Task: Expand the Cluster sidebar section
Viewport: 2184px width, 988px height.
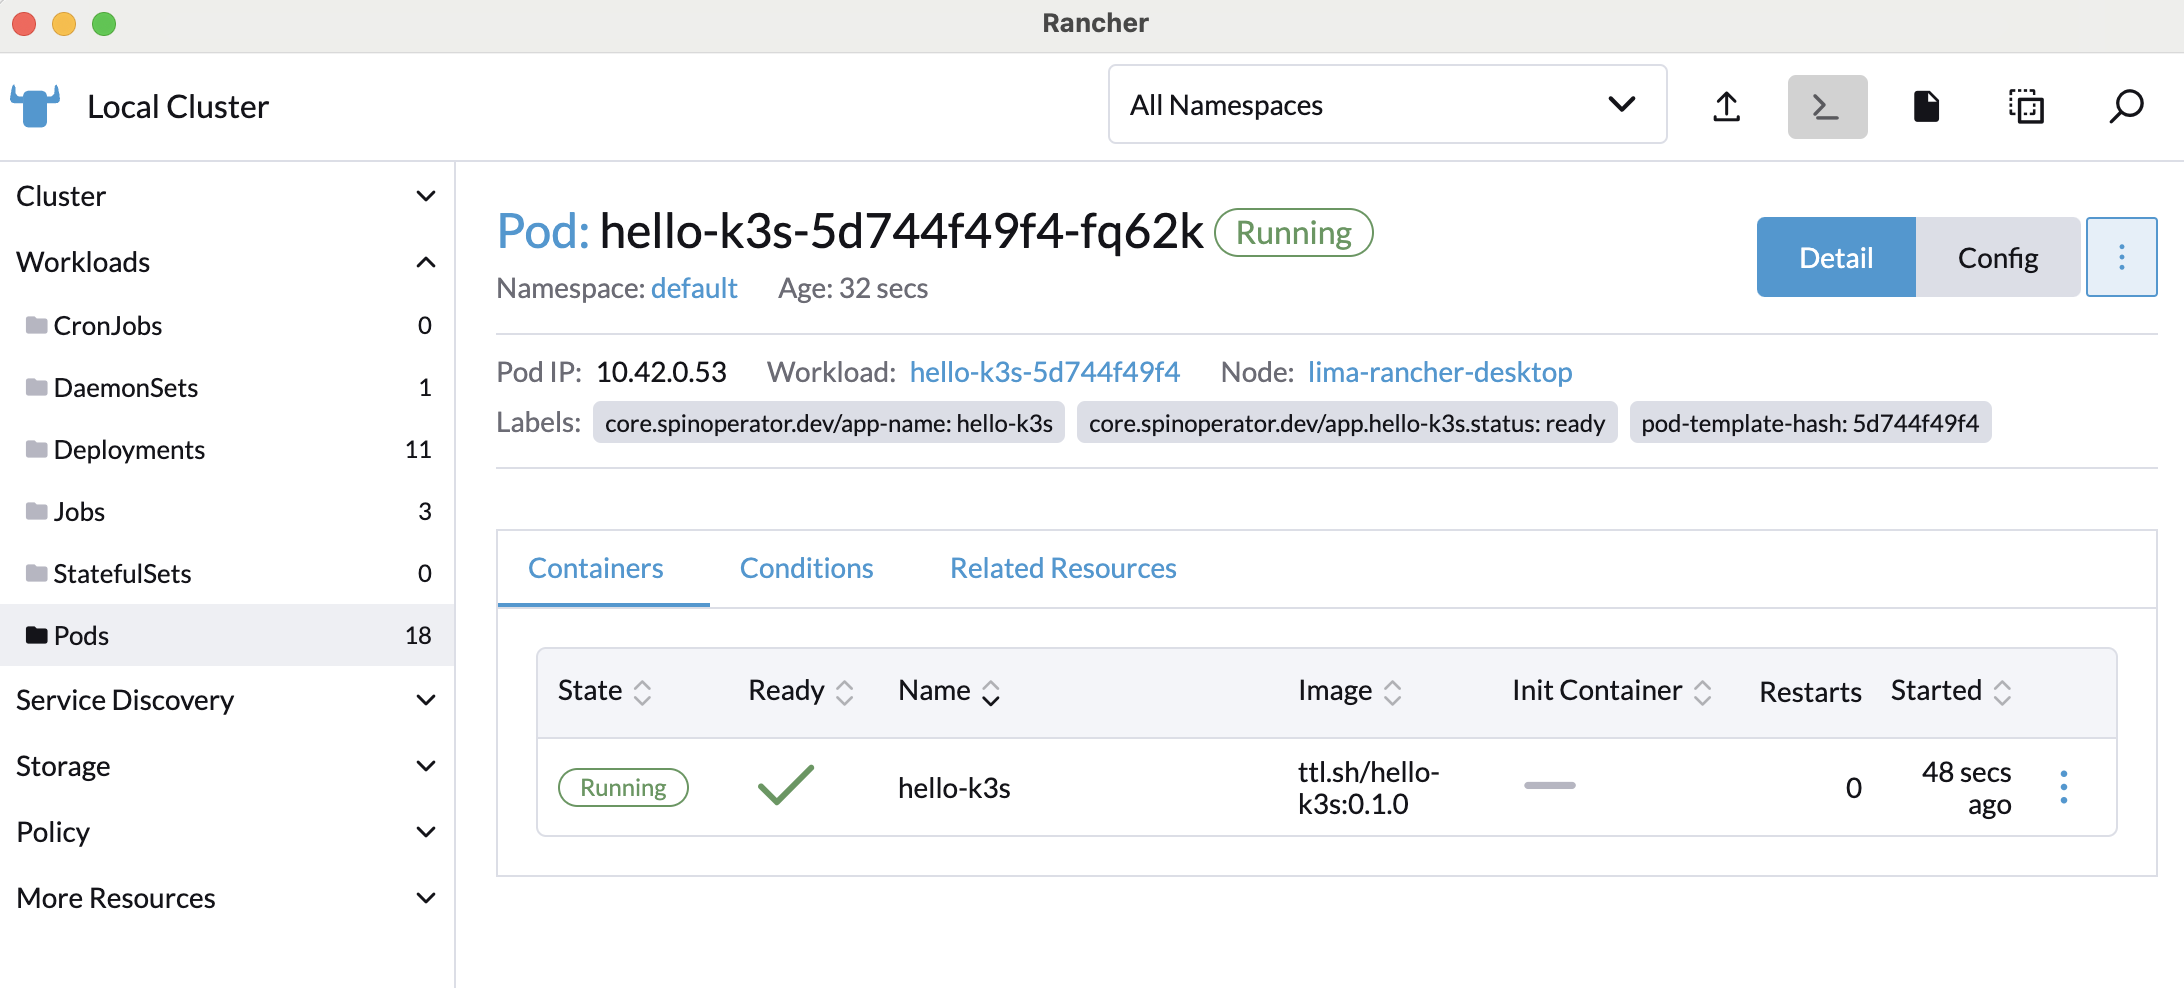Action: [x=227, y=196]
